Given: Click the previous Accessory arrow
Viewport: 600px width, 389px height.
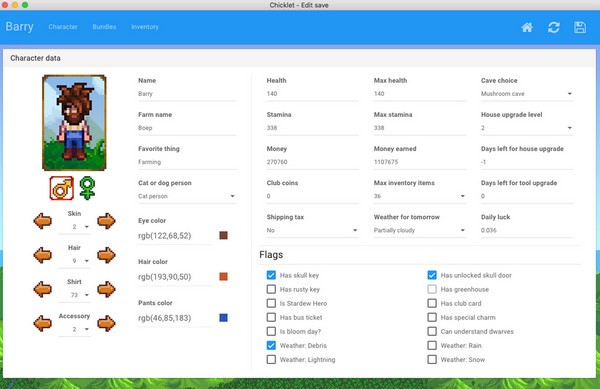Looking at the screenshot, I should [42, 324].
